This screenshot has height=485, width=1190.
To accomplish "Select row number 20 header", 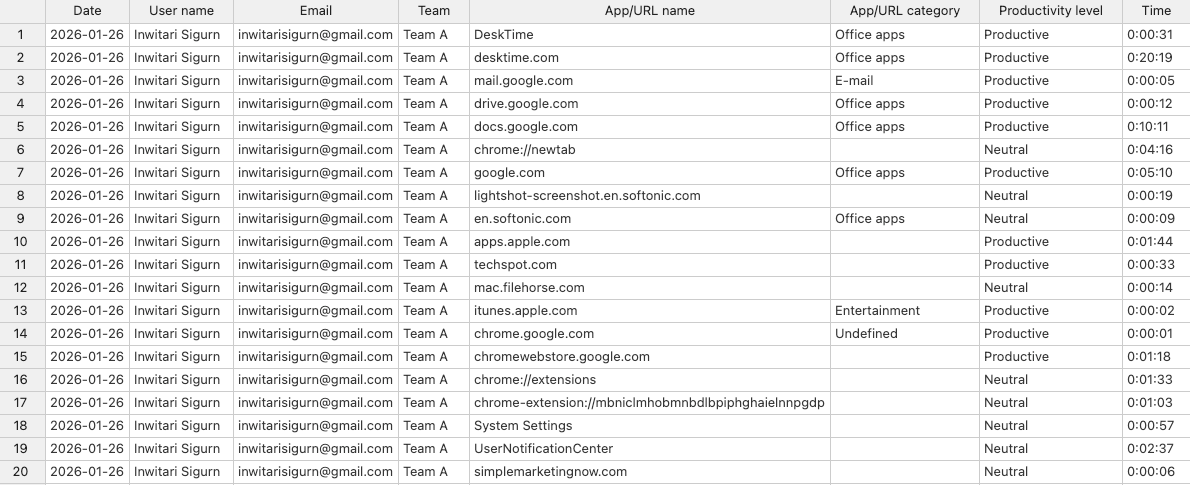I will coord(23,472).
